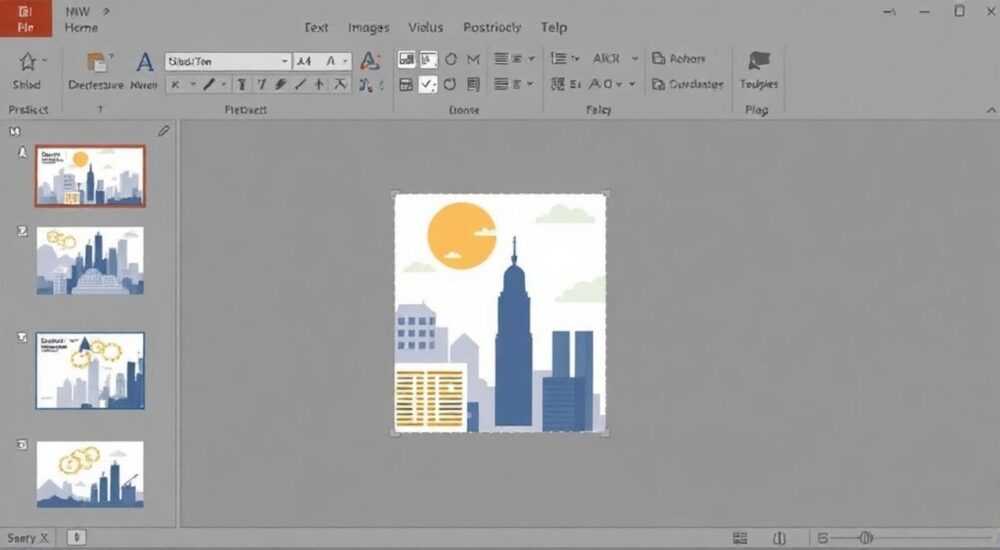This screenshot has width=1000, height=550.
Task: Open the Telp menu tab
Action: (x=554, y=27)
